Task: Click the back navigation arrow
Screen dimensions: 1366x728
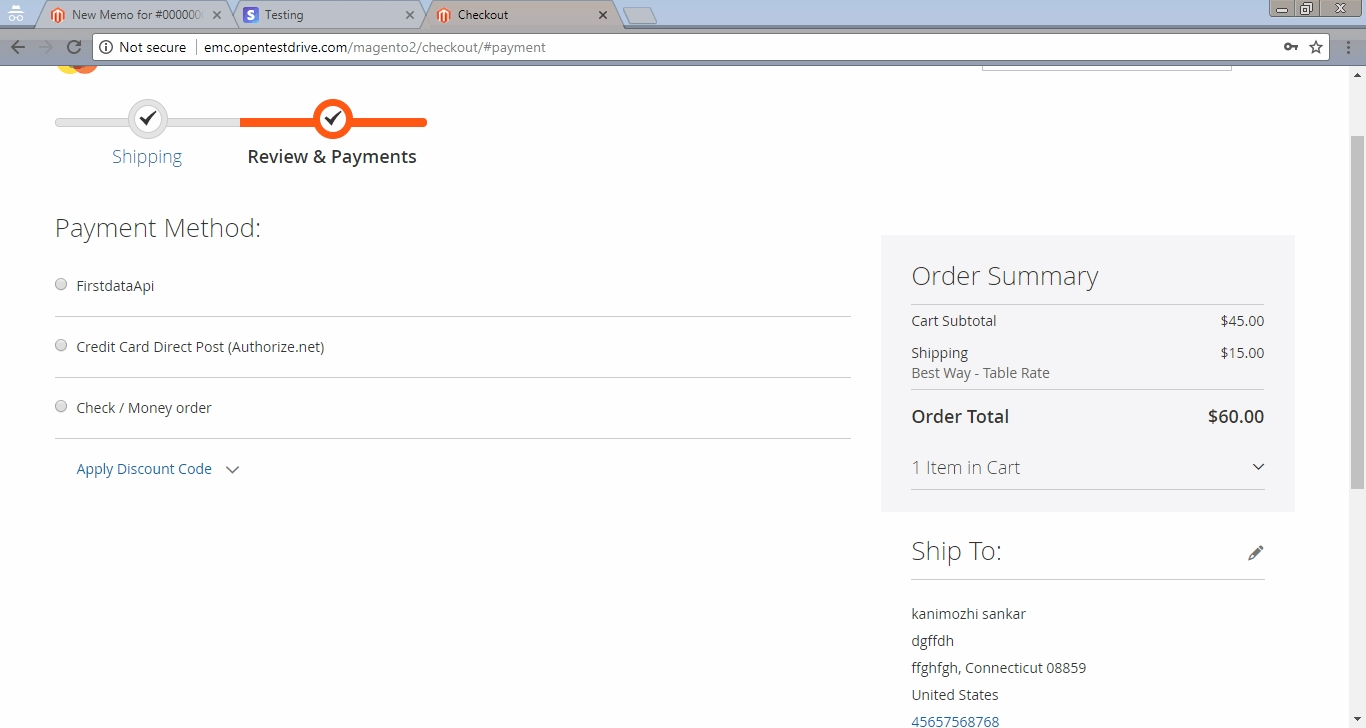Action: [x=17, y=47]
